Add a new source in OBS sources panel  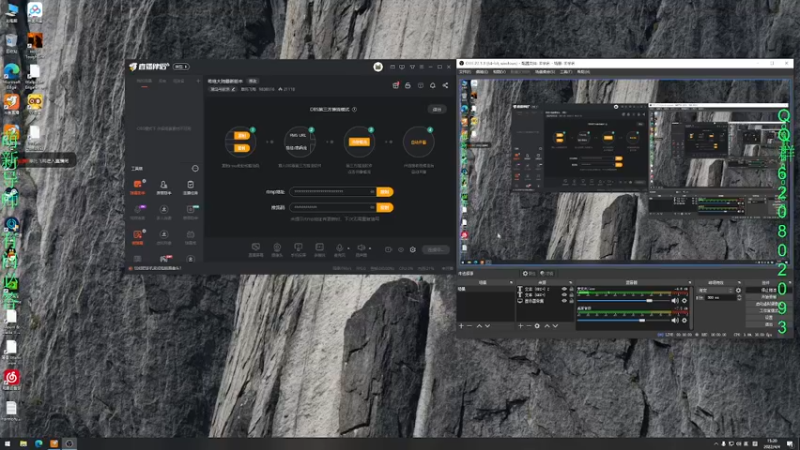pos(520,326)
